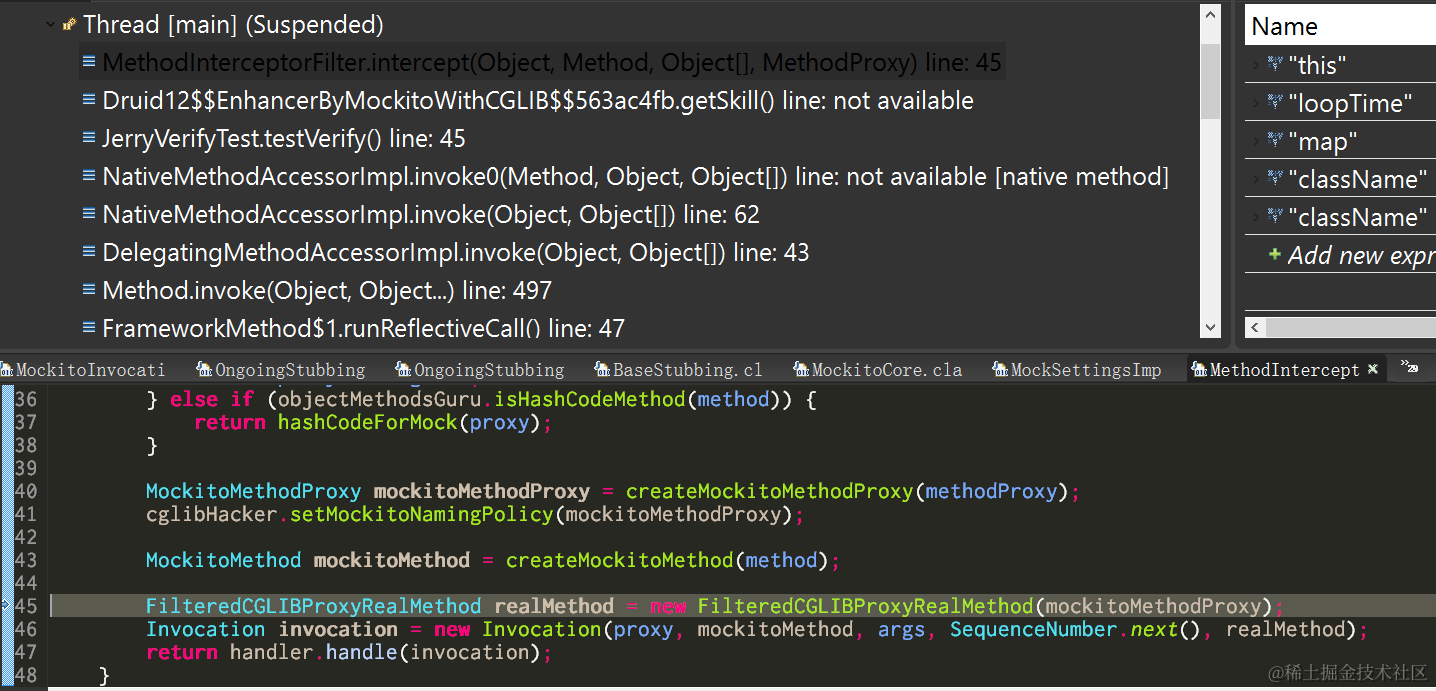Switch to the BaseStubbing.cl editor tab
Image resolution: width=1436 pixels, height=691 pixels.
click(x=678, y=370)
